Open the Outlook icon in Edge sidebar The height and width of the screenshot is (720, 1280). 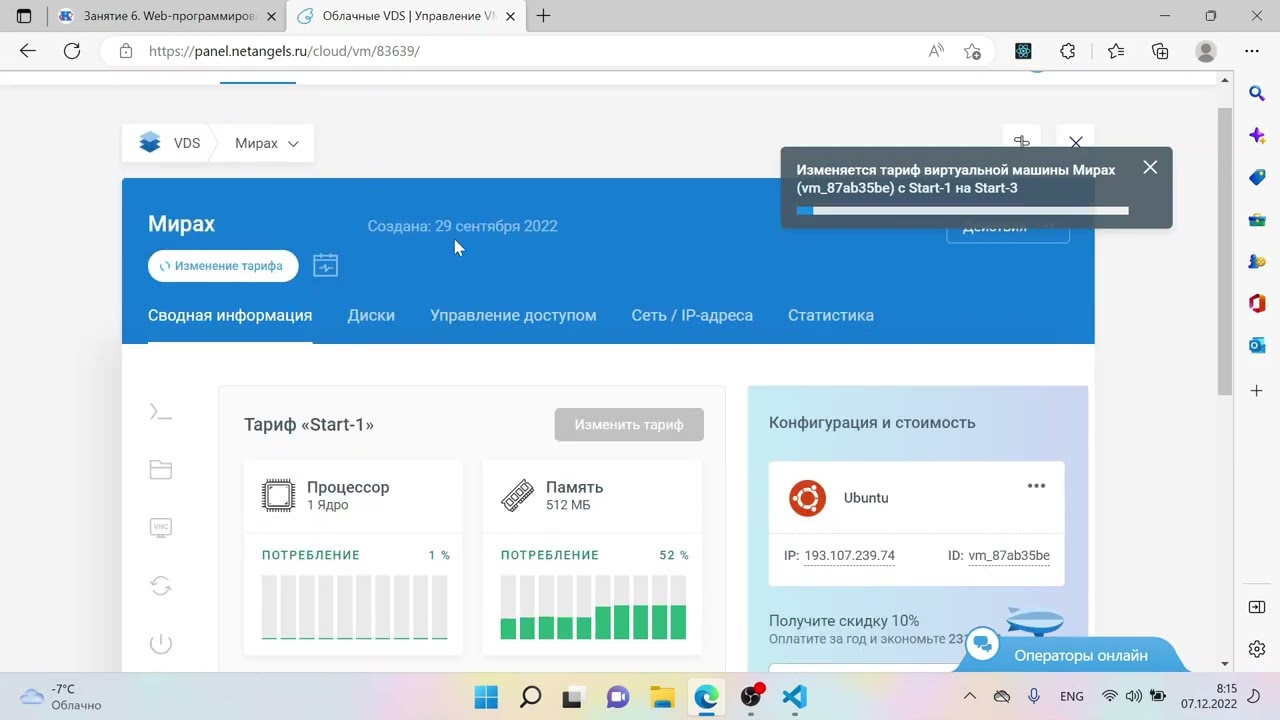tap(1257, 345)
